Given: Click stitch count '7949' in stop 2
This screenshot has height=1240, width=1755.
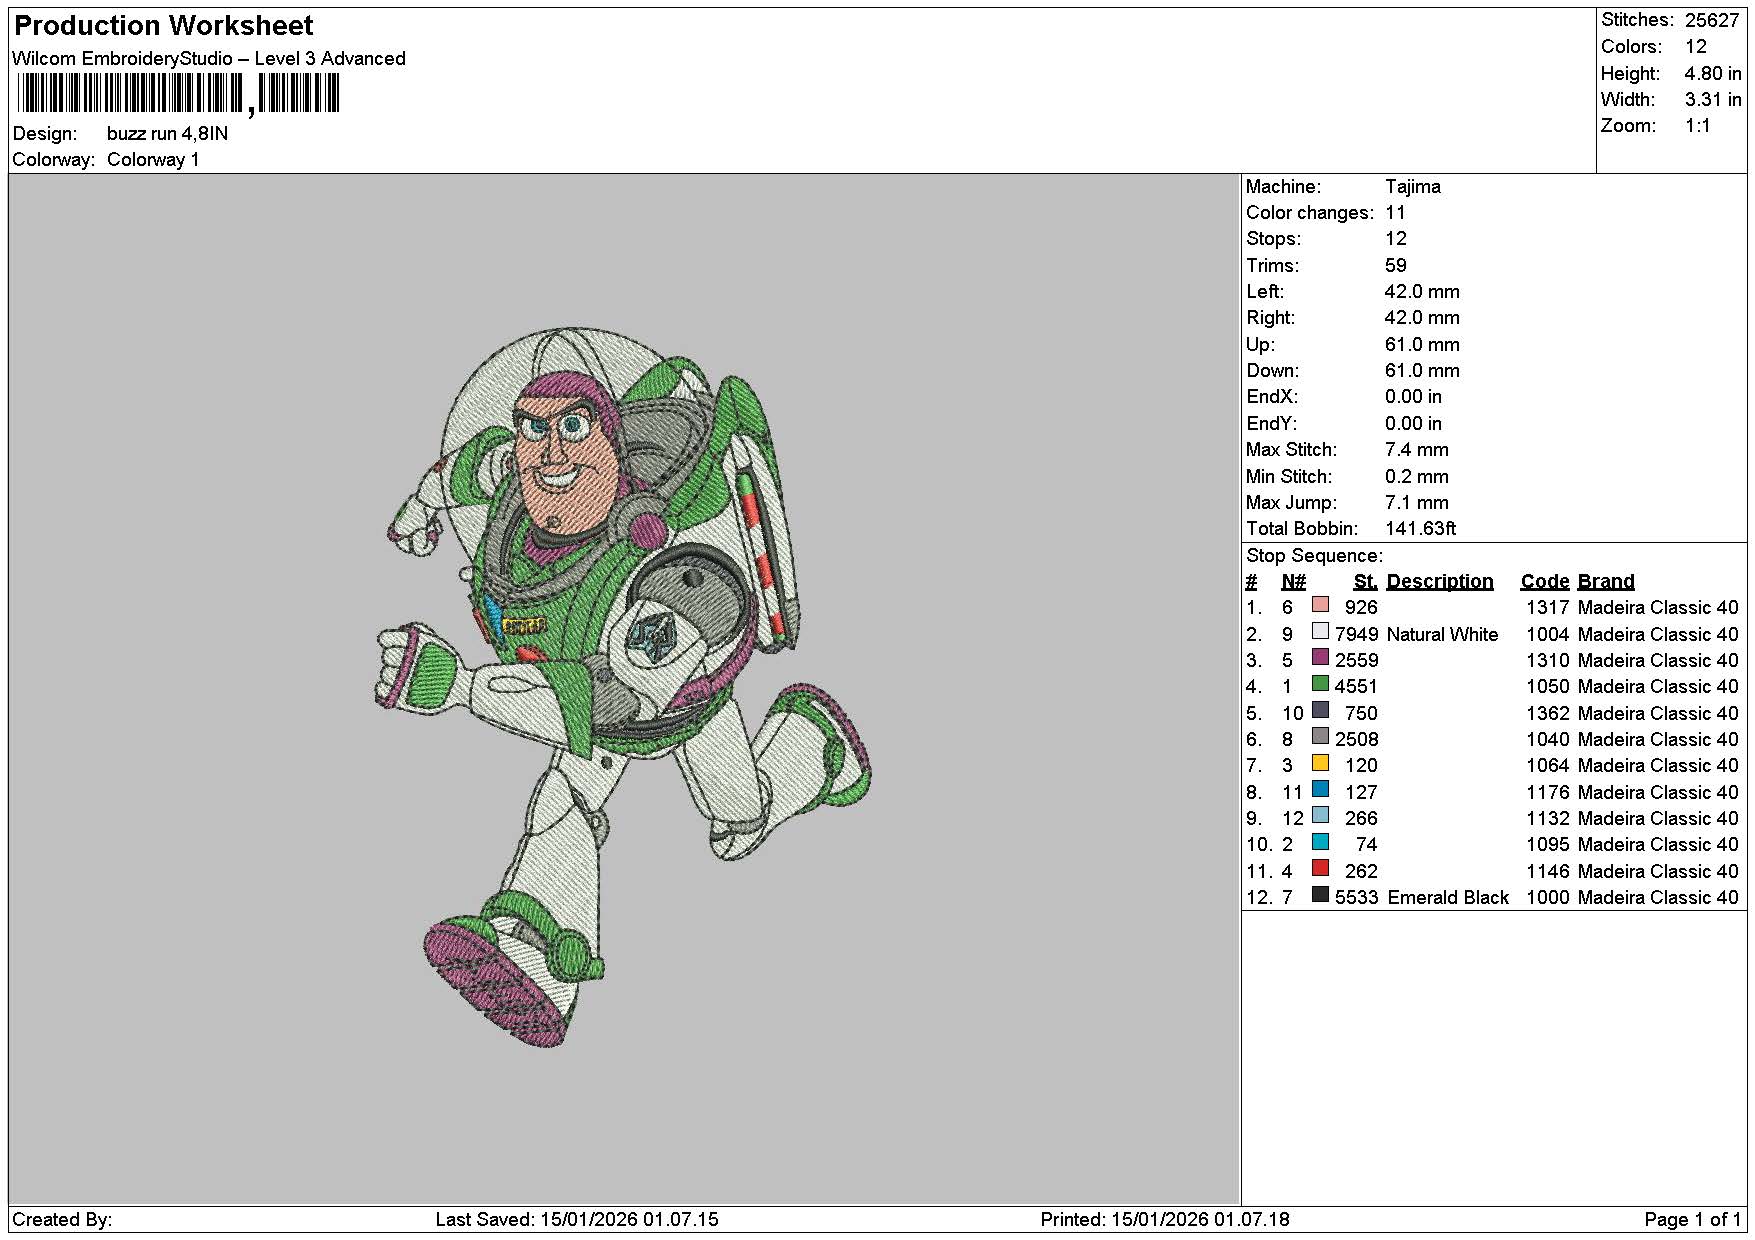Looking at the screenshot, I should click(1356, 635).
